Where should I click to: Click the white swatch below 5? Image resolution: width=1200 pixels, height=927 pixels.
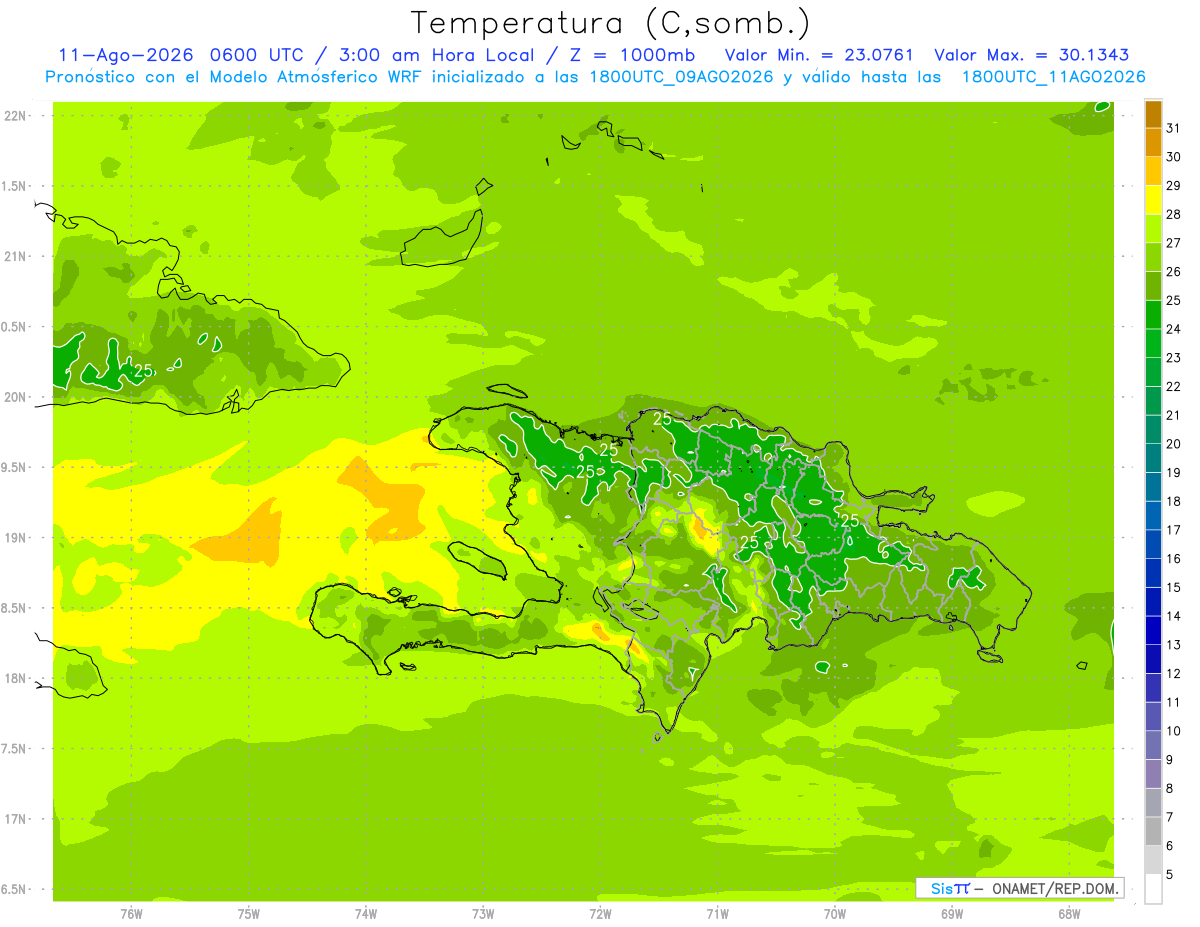(x=1153, y=889)
